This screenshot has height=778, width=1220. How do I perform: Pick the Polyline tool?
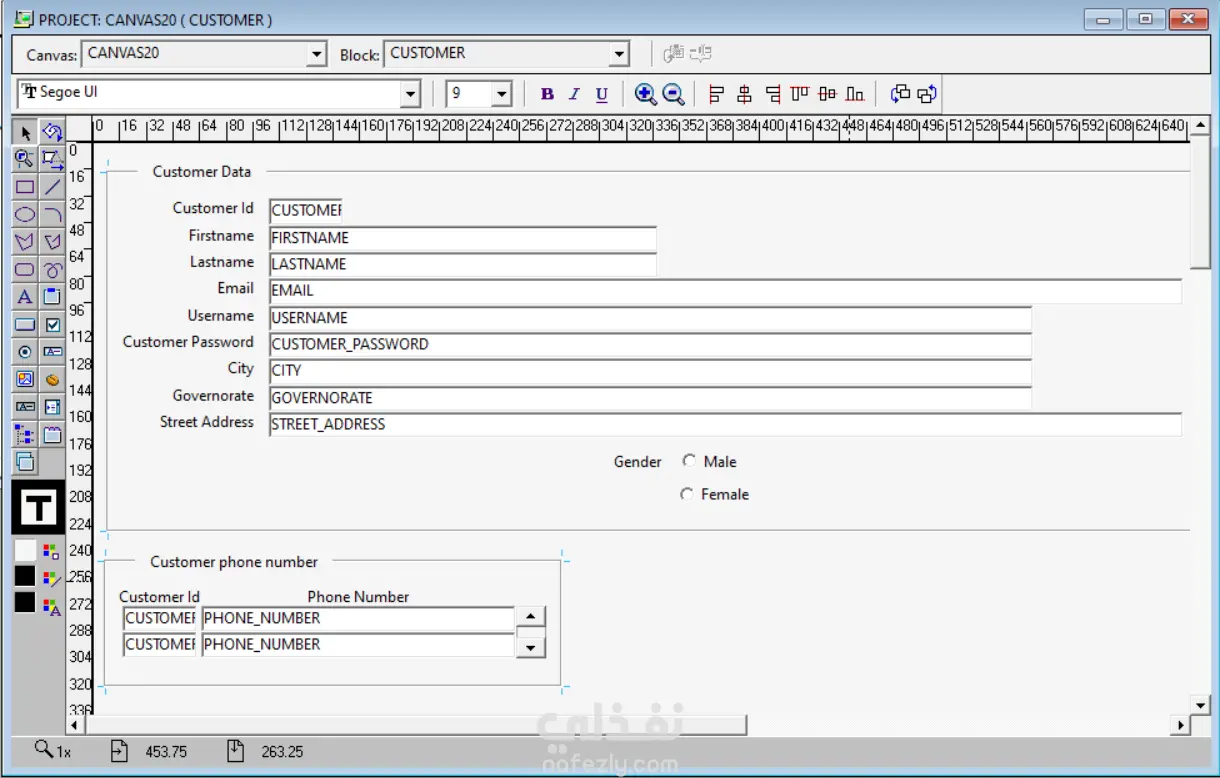coord(53,241)
